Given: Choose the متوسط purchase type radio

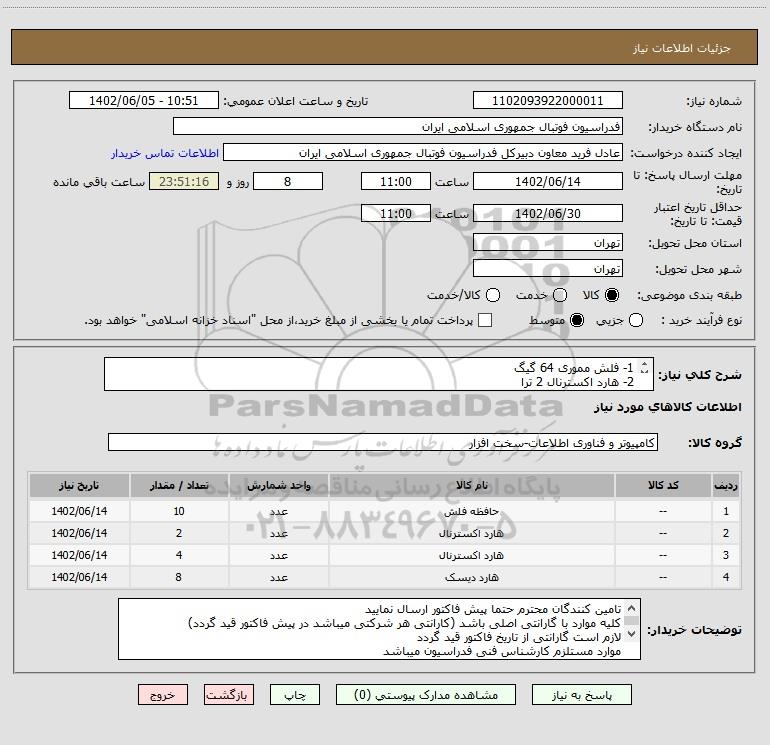Looking at the screenshot, I should click(x=577, y=320).
